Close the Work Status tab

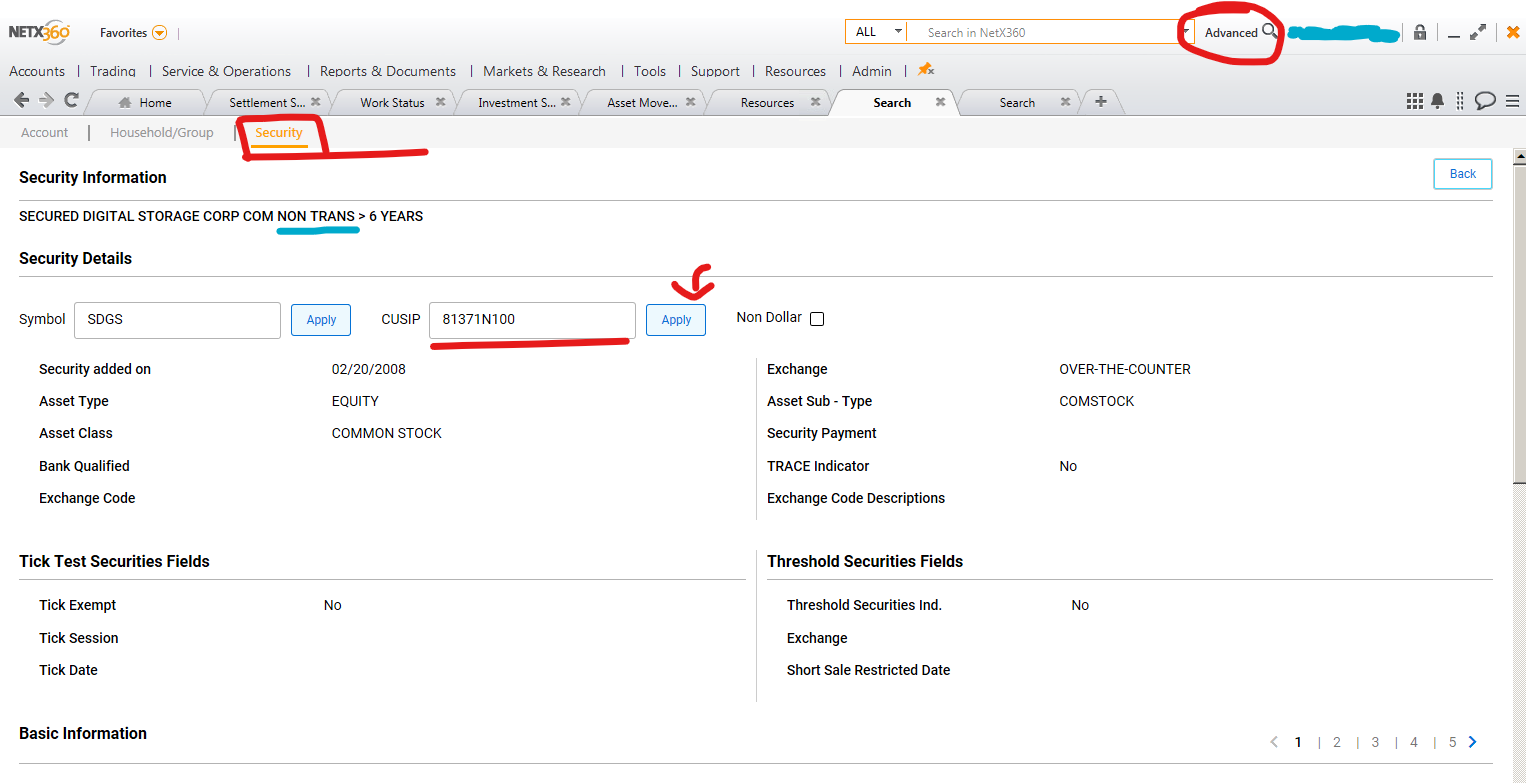click(441, 102)
